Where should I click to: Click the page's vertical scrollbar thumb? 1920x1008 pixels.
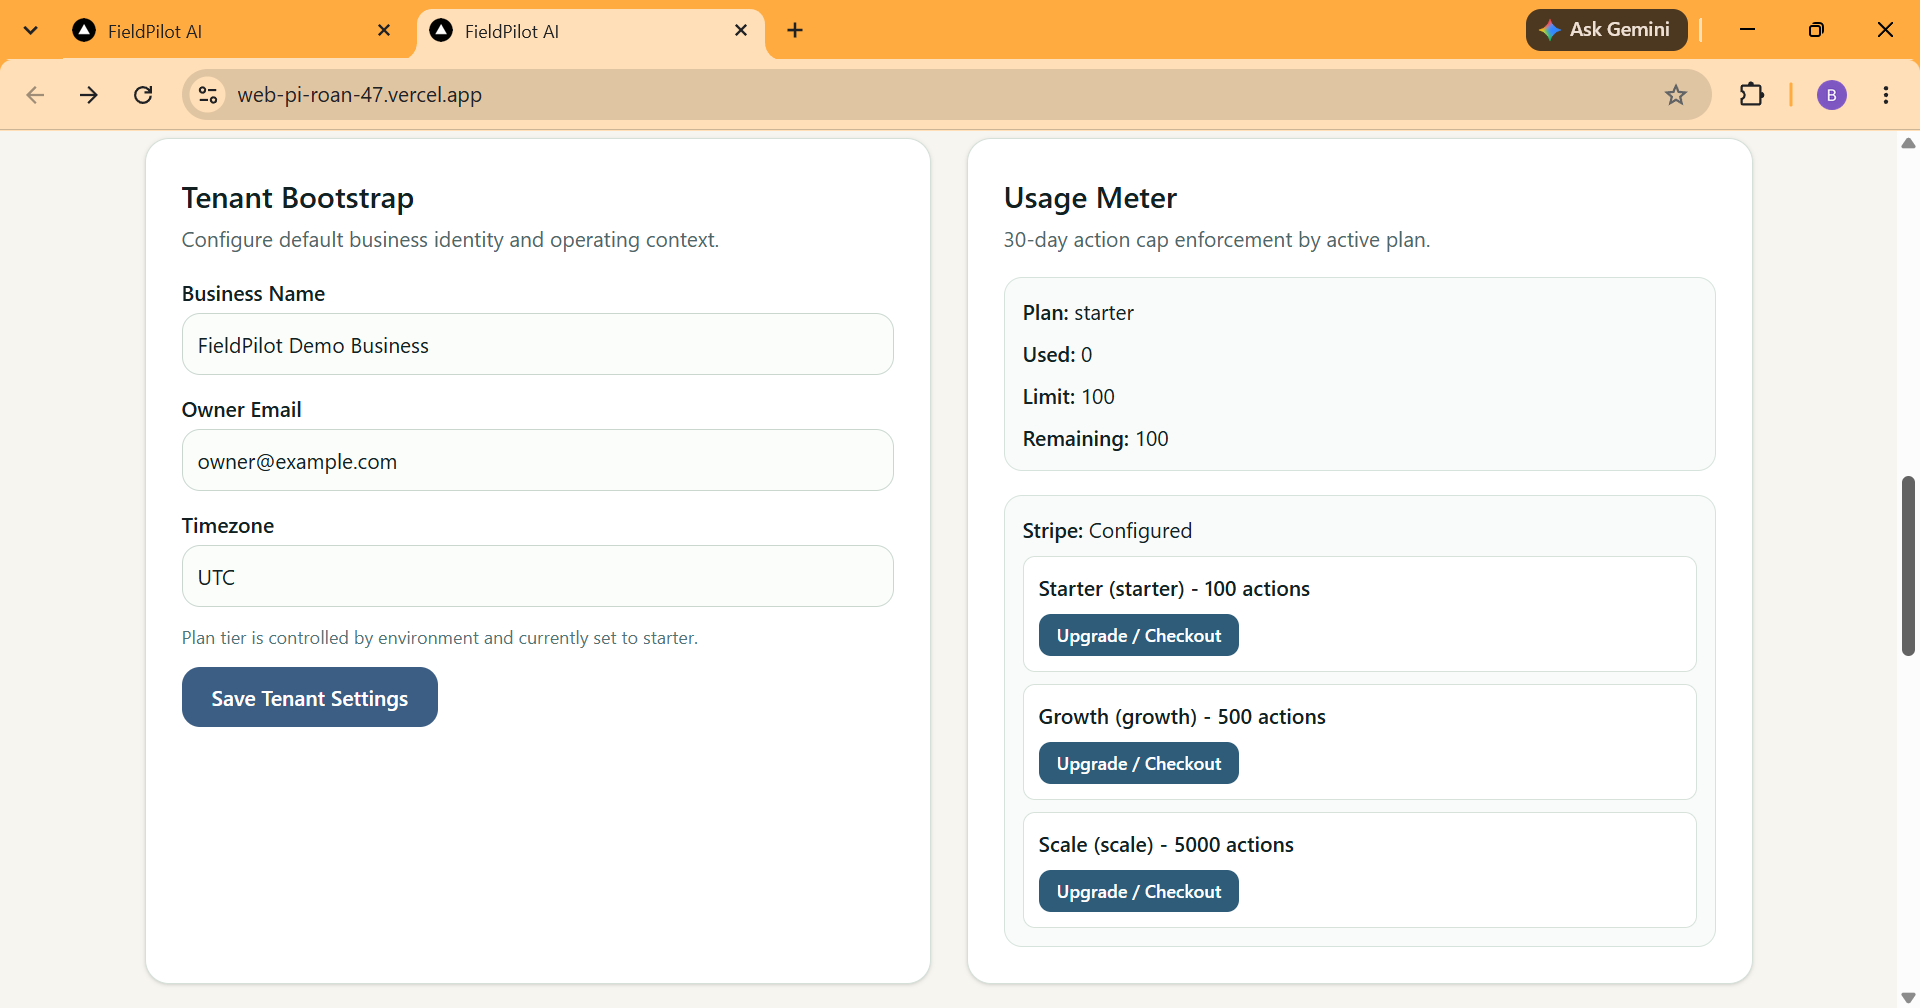pos(1908,566)
